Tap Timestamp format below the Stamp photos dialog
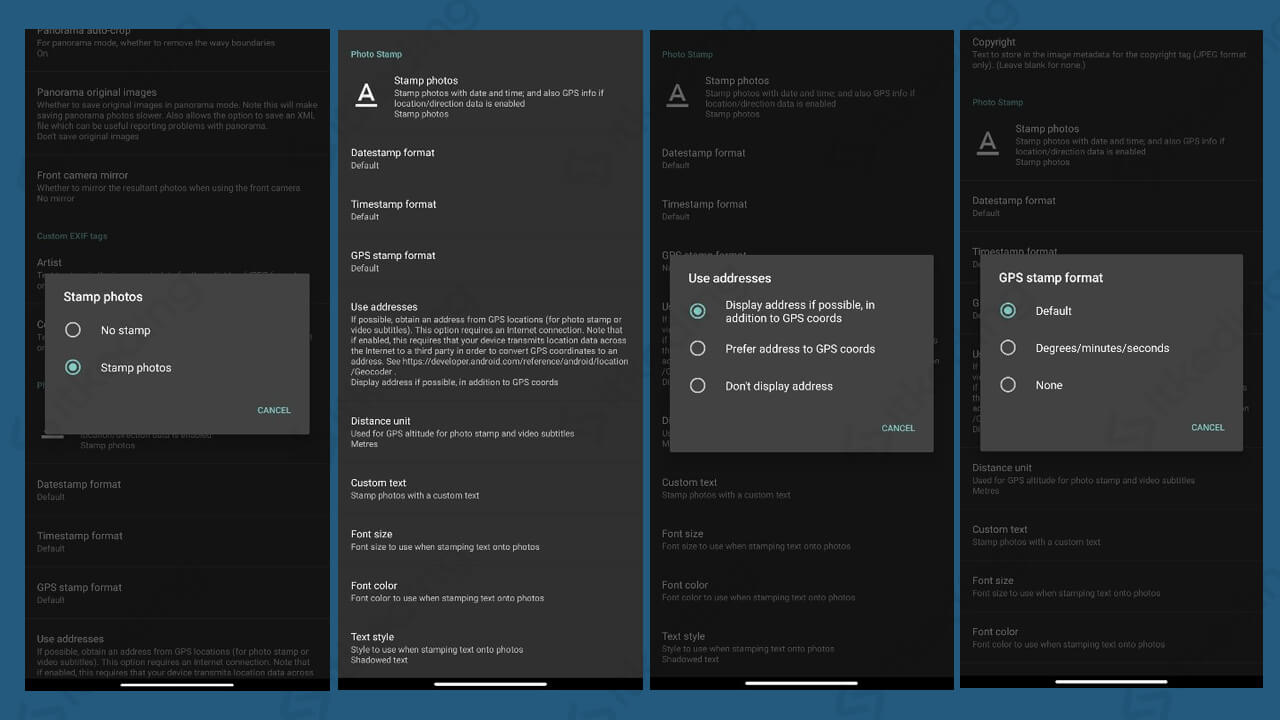Viewport: 1280px width, 720px height. pos(177,541)
